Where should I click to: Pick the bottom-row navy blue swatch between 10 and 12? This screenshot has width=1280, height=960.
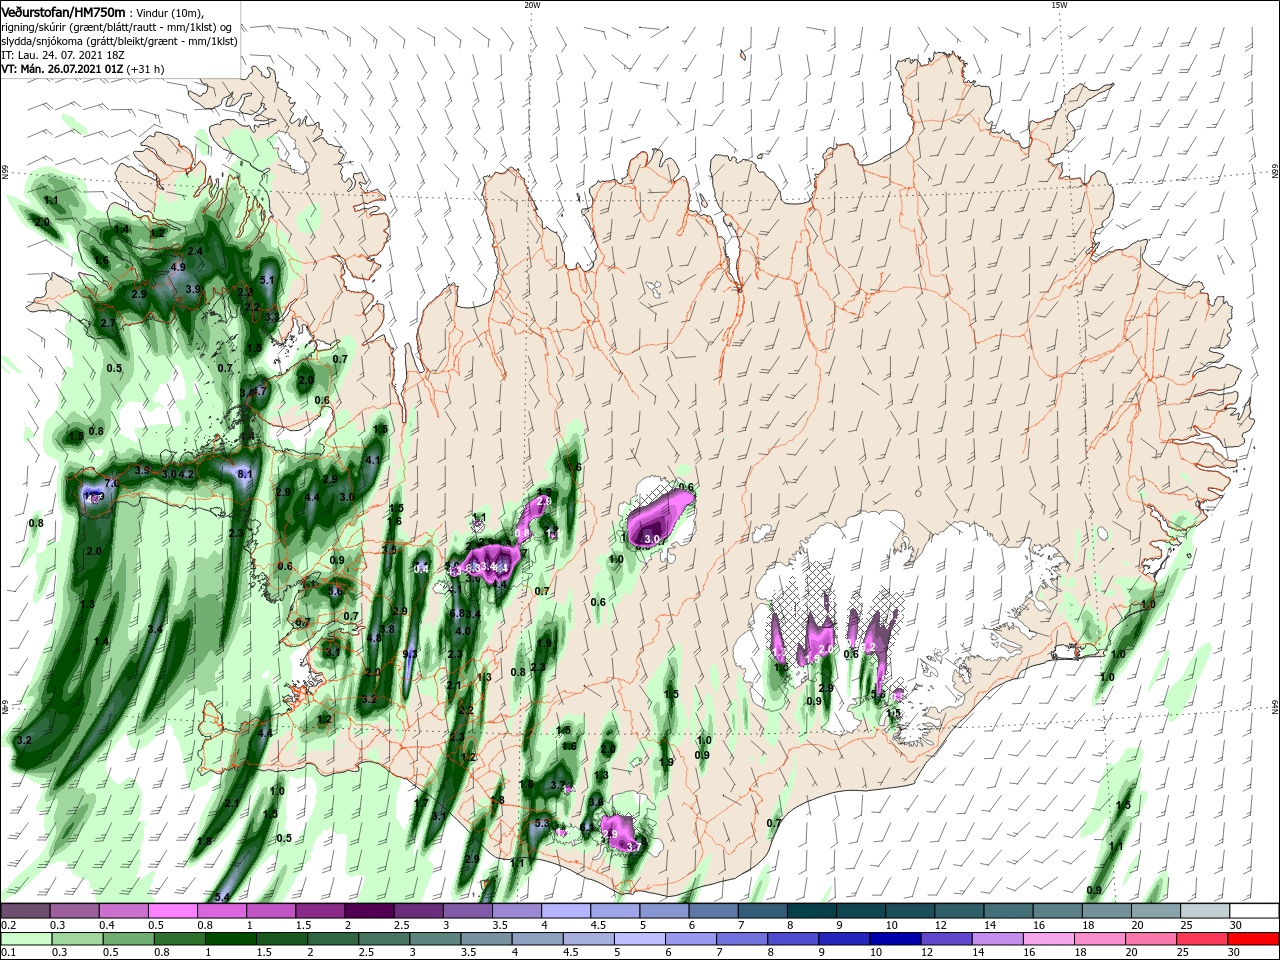click(x=896, y=938)
